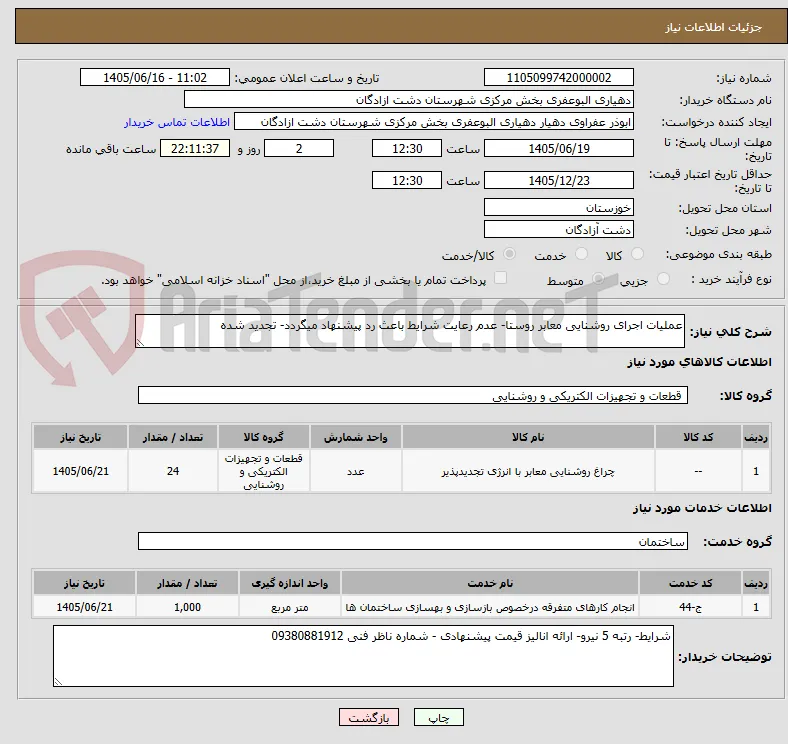Click the چاپ print button
The width and height of the screenshot is (788, 744).
(x=439, y=717)
